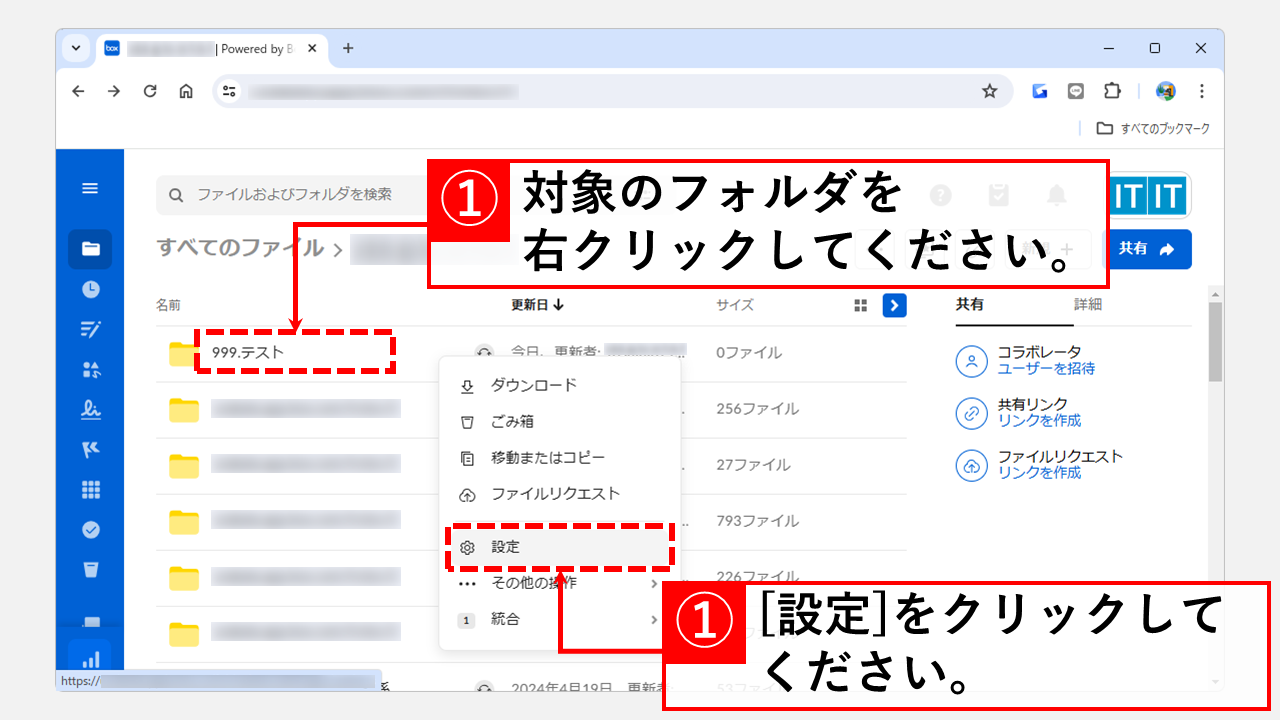Click the 793ファイル size cell
The width and height of the screenshot is (1280, 720).
point(757,521)
